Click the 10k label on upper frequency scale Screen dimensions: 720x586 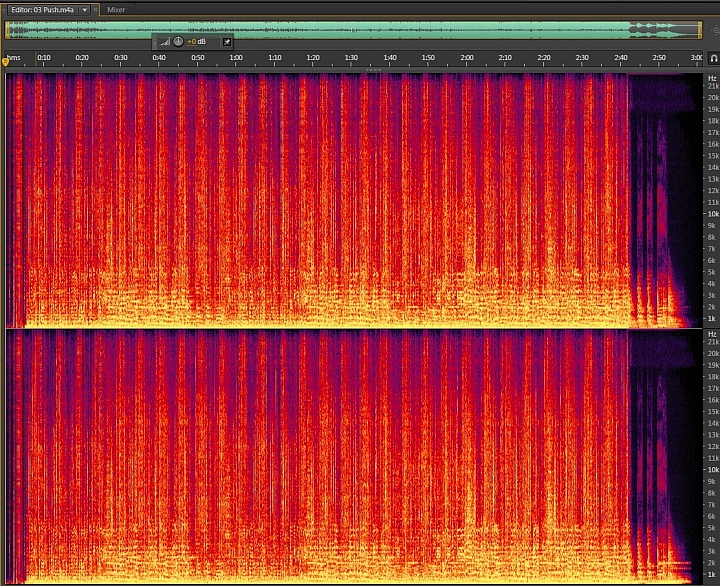pos(713,214)
